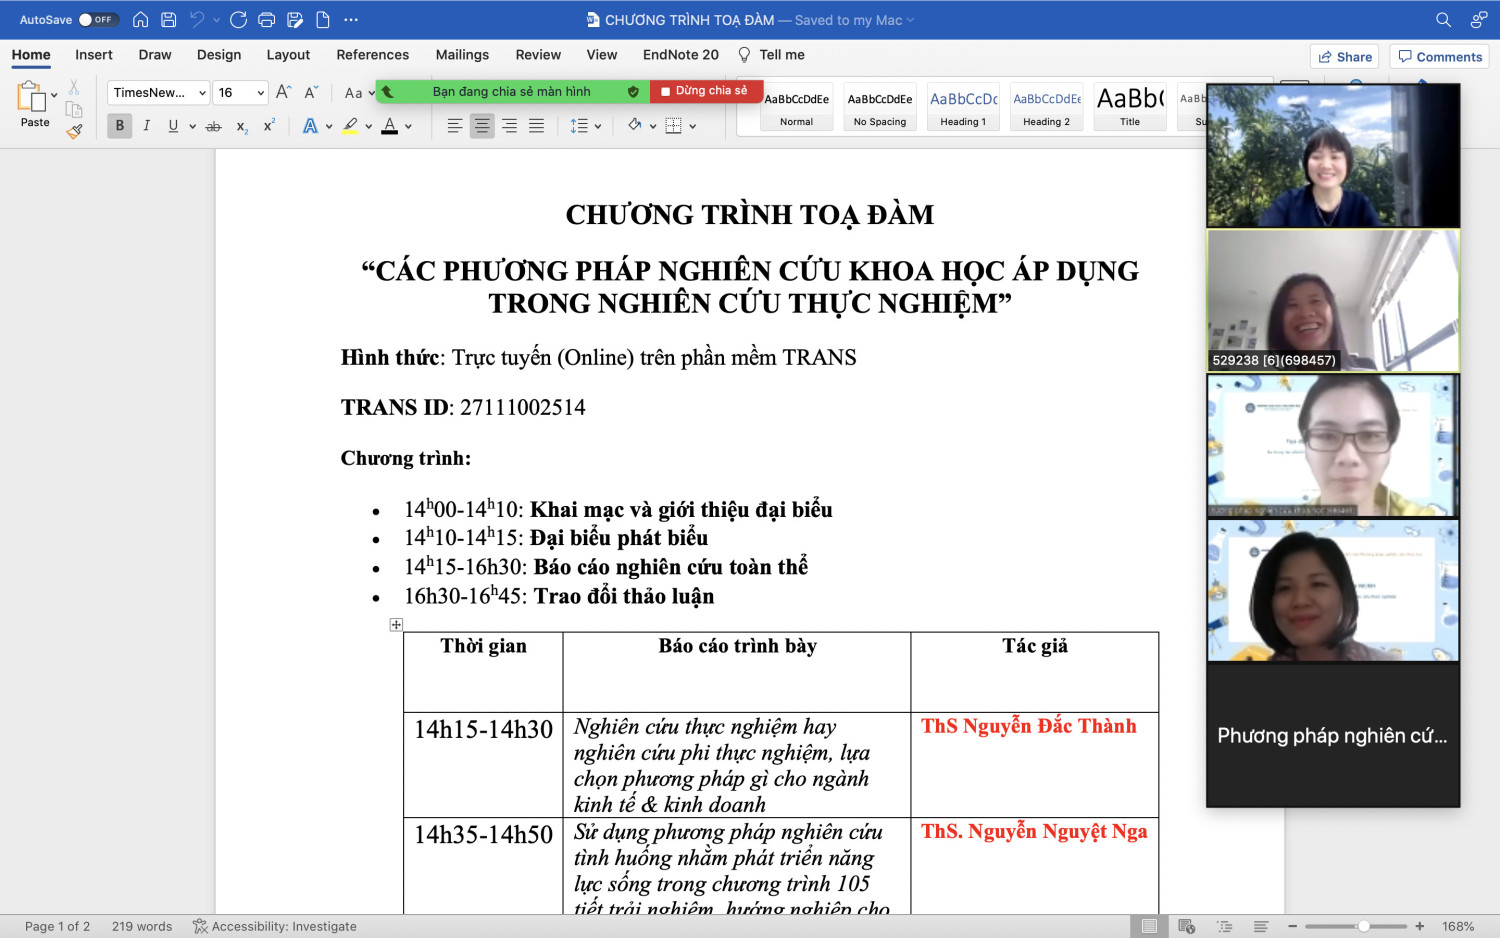Expand the line spacing options arrow

pyautogui.click(x=598, y=126)
